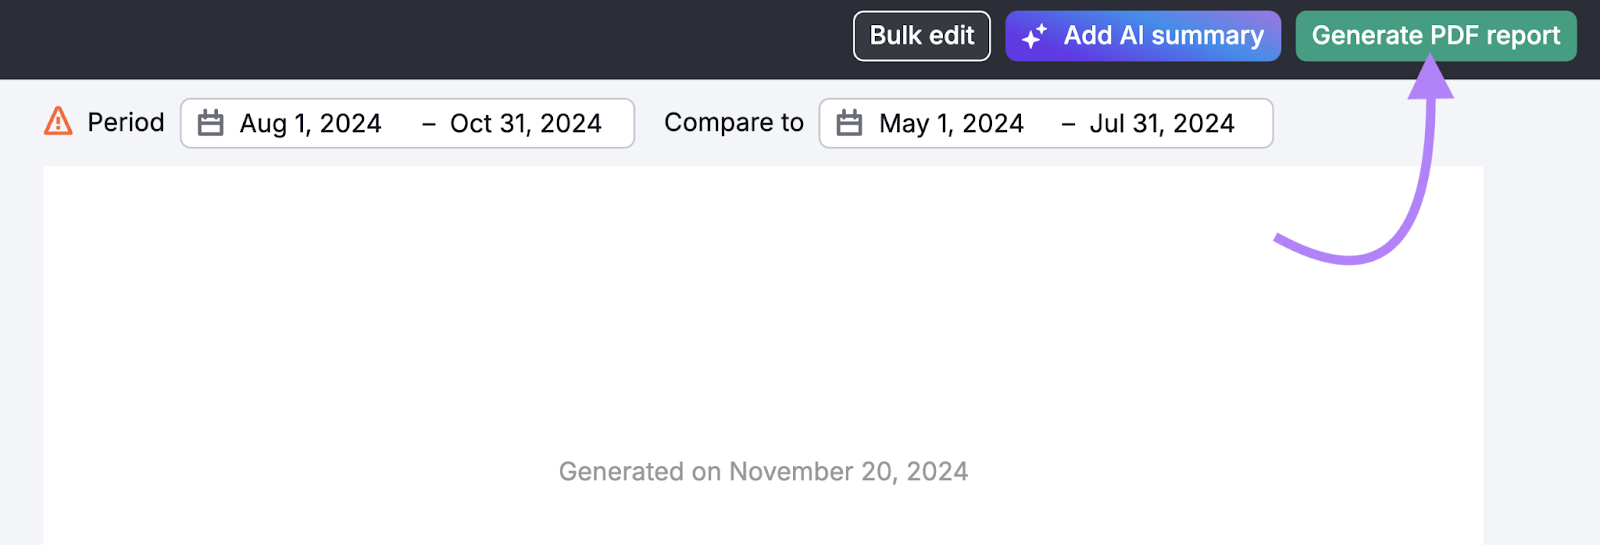Change the May 1, 2024 comparison start
Screen dimensions: 1600x545
pyautogui.click(x=951, y=123)
